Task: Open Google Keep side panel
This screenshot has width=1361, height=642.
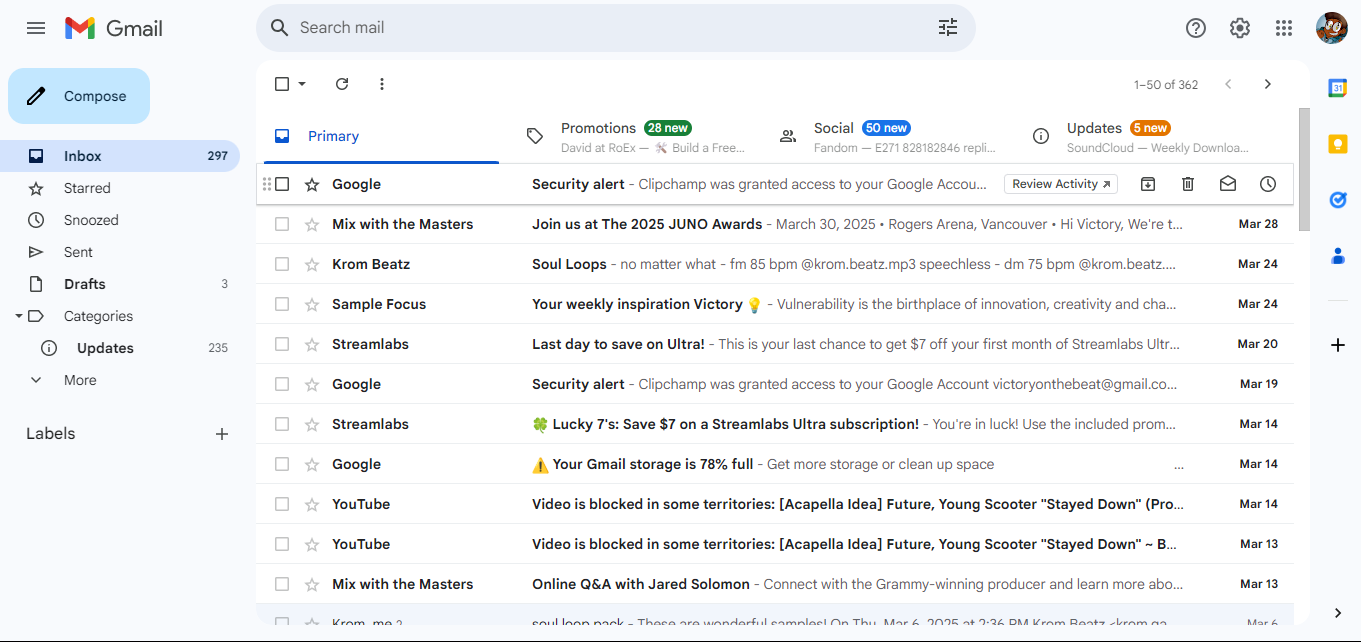Action: click(x=1337, y=144)
